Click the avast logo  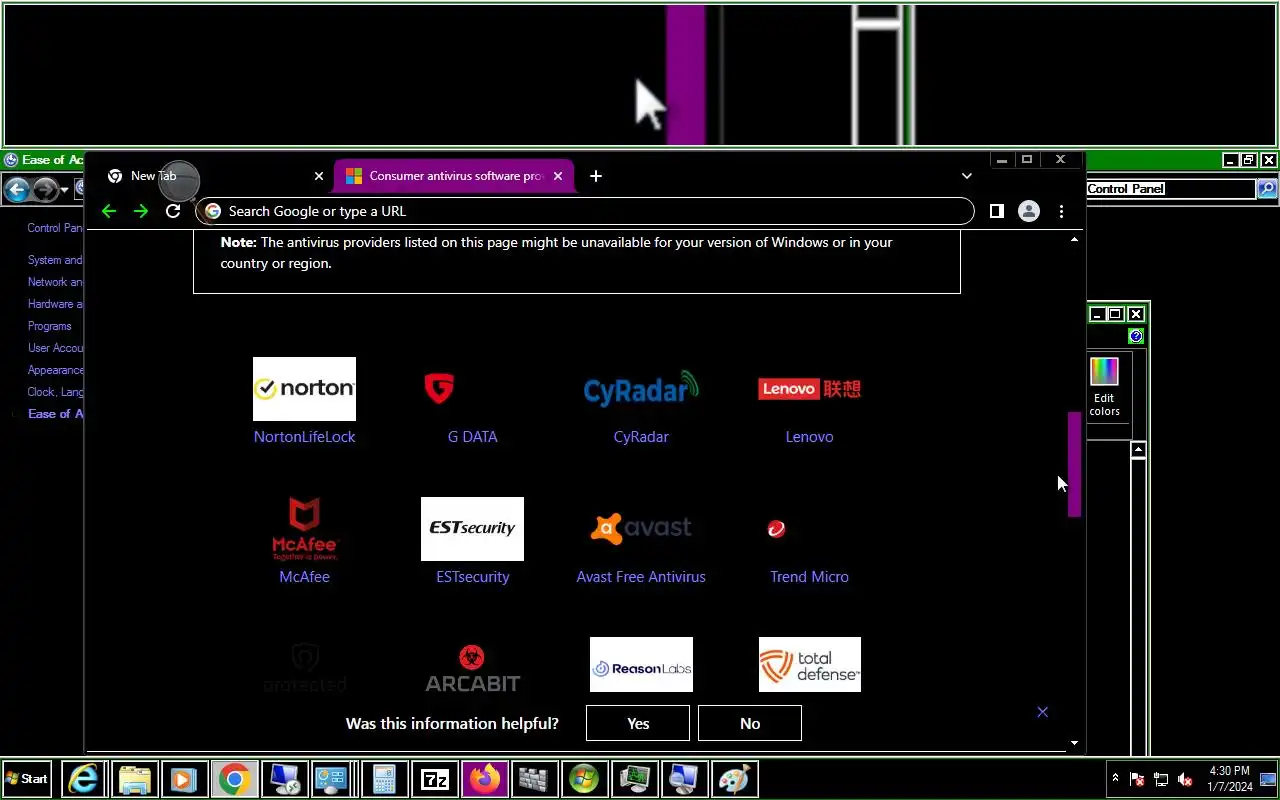[641, 528]
